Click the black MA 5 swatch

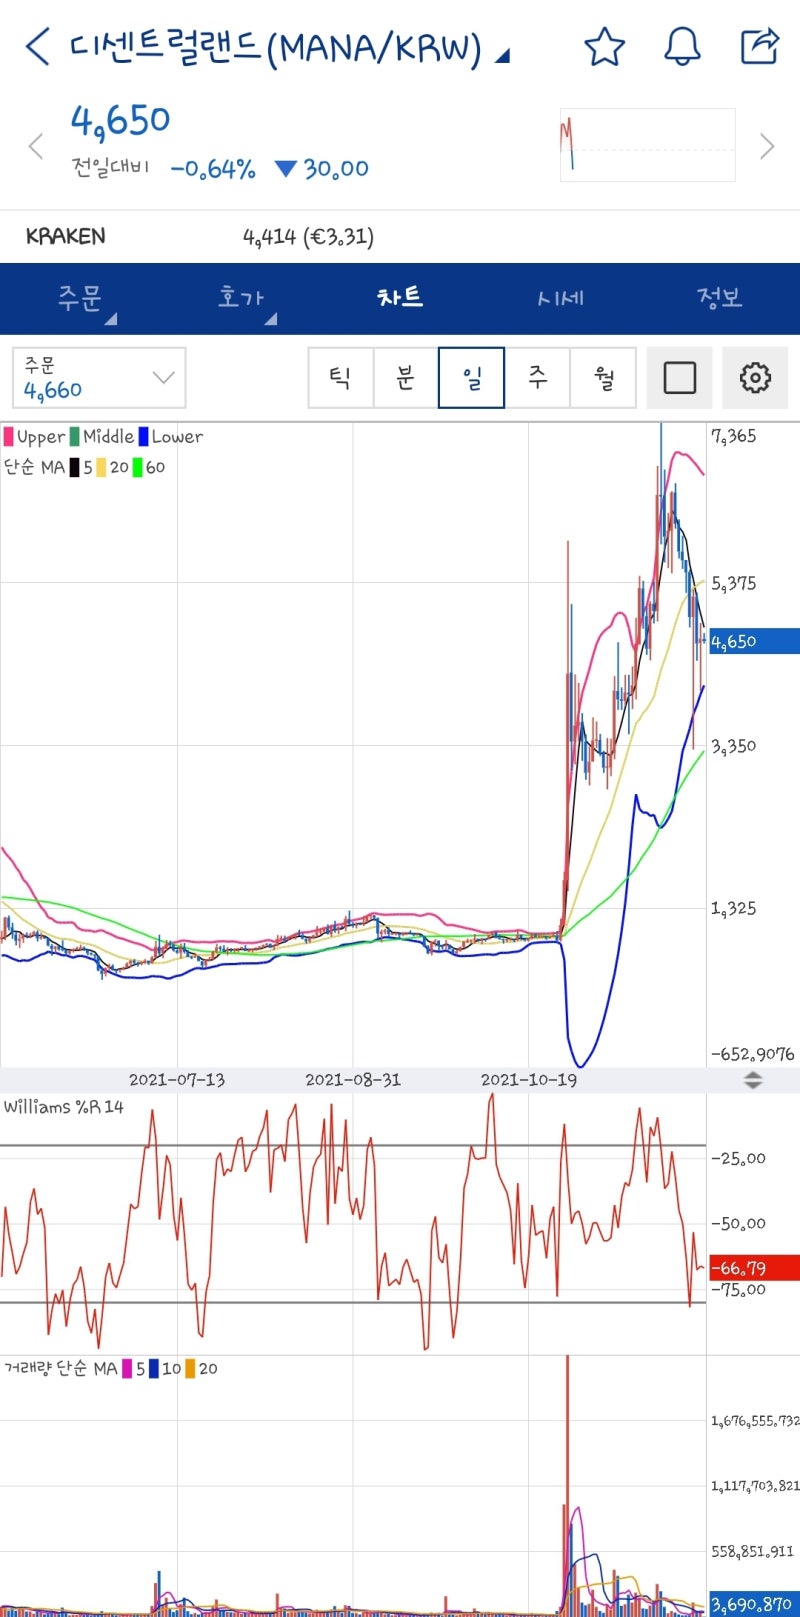click(x=75, y=467)
